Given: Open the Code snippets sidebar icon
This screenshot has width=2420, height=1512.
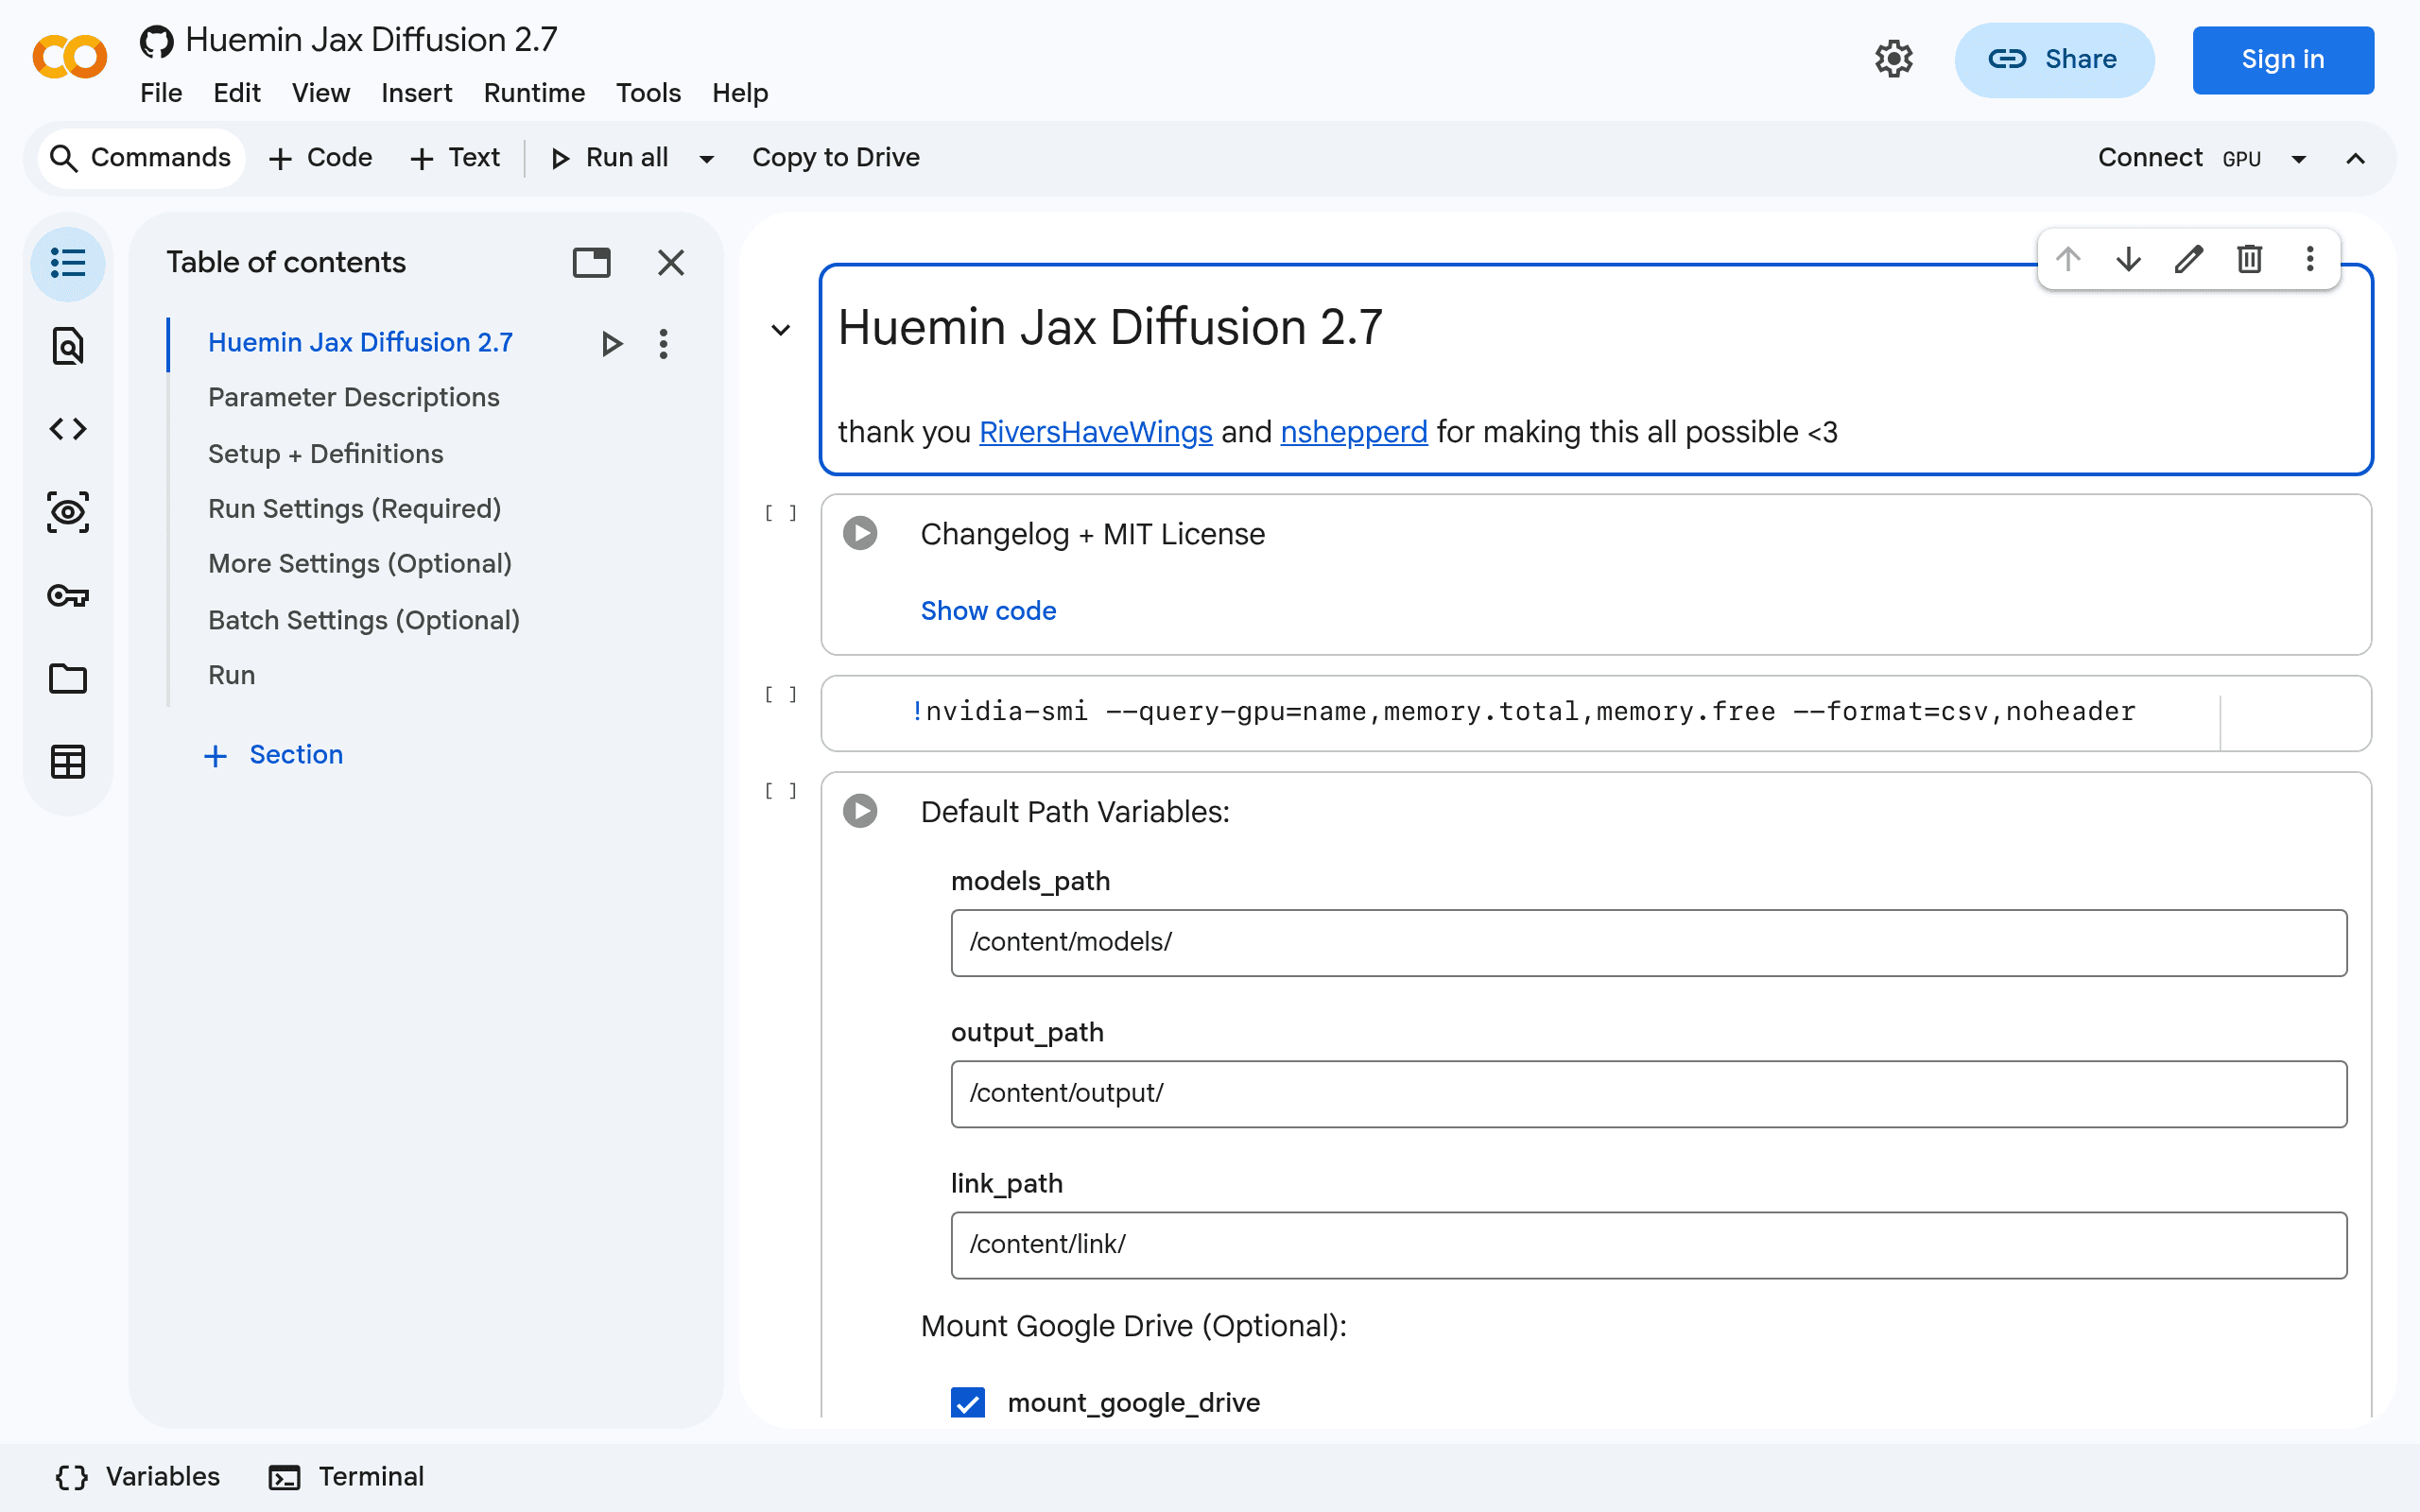Looking at the screenshot, I should pos(68,429).
